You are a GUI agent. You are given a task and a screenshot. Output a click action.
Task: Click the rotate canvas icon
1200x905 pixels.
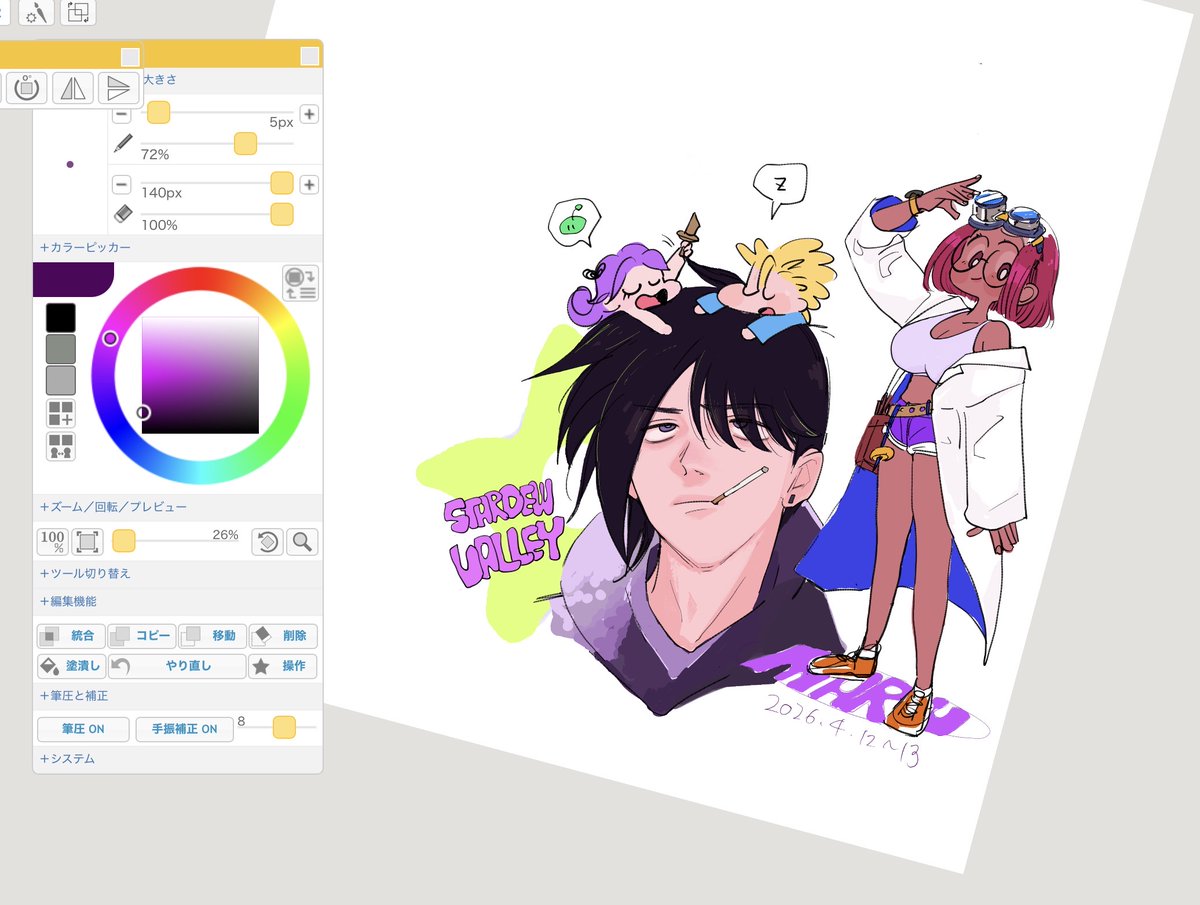coord(27,88)
